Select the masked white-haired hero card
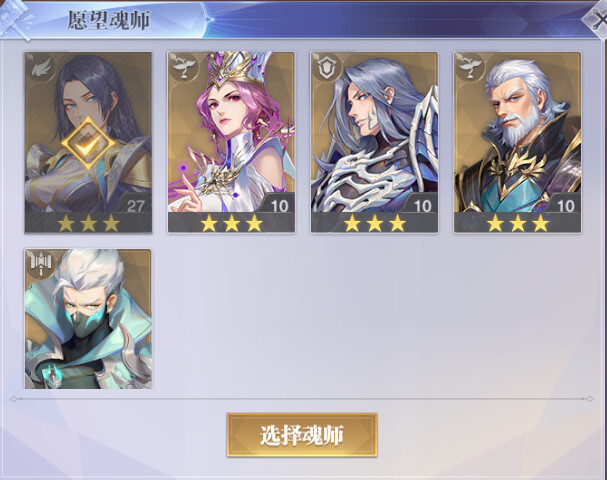Image resolution: width=607 pixels, height=480 pixels. [x=88, y=319]
